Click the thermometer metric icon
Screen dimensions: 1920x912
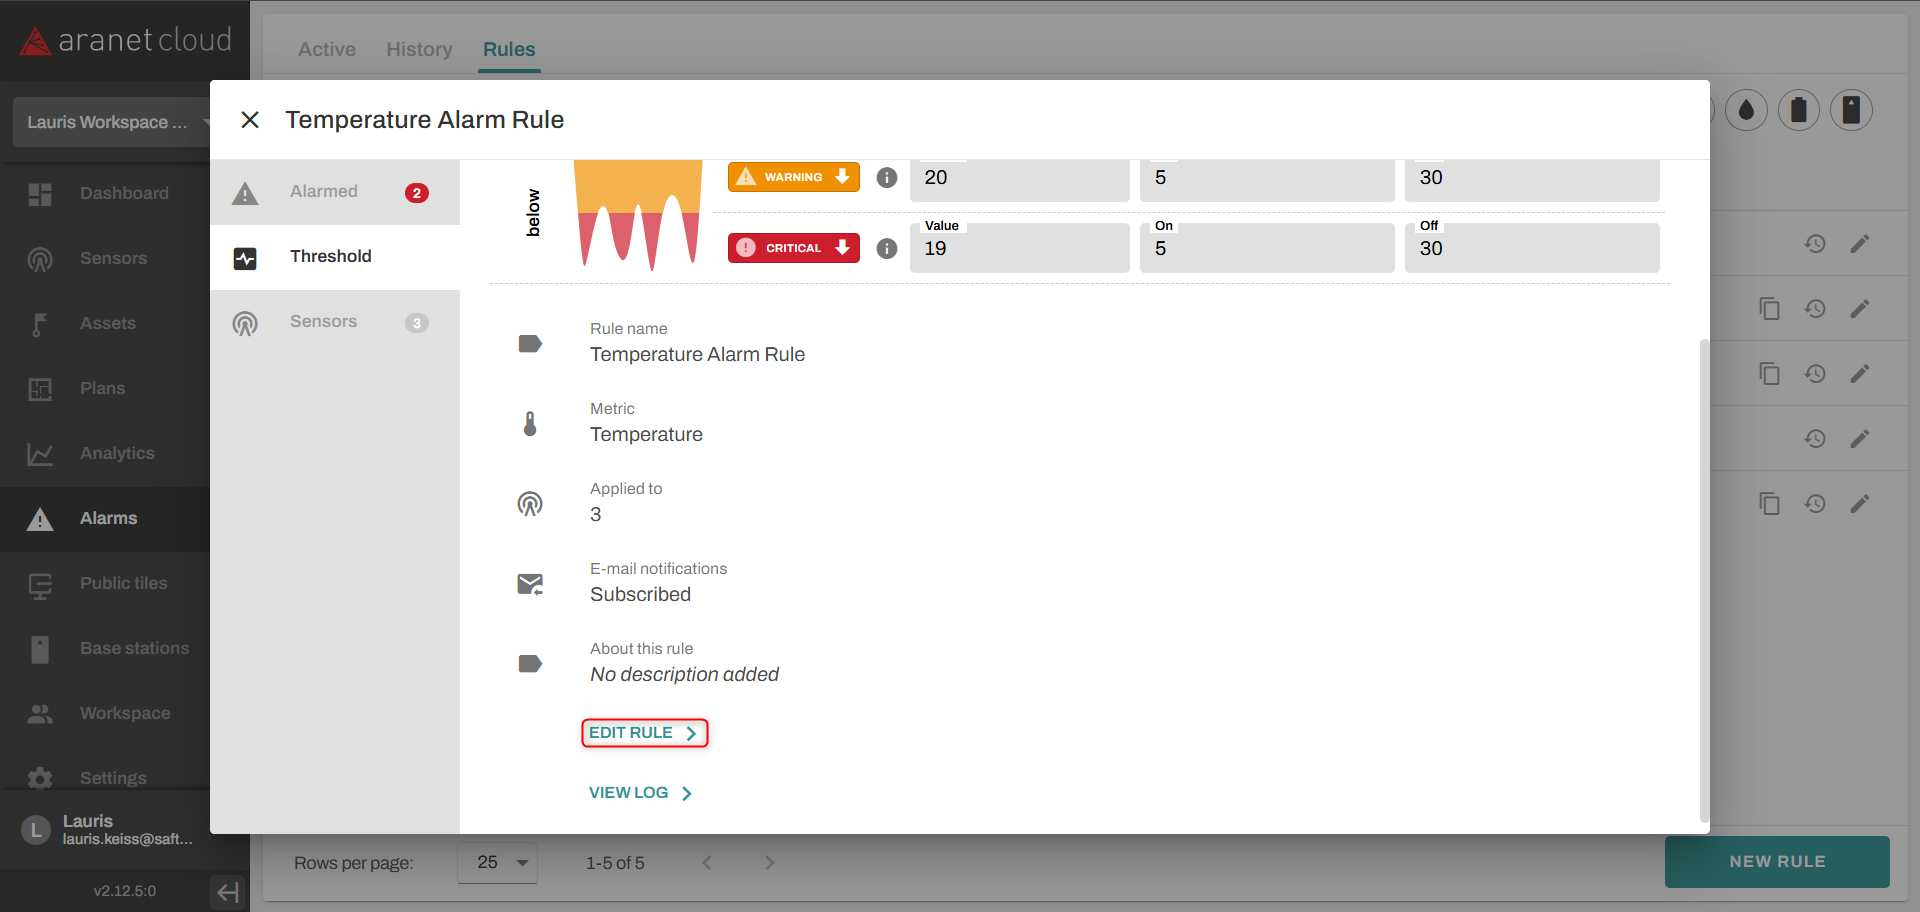point(530,424)
